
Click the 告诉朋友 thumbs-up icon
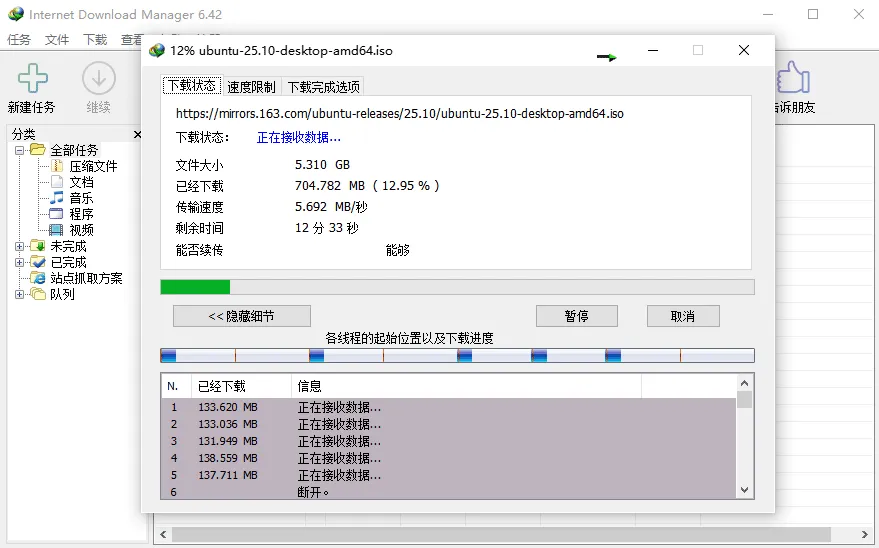click(x=793, y=77)
